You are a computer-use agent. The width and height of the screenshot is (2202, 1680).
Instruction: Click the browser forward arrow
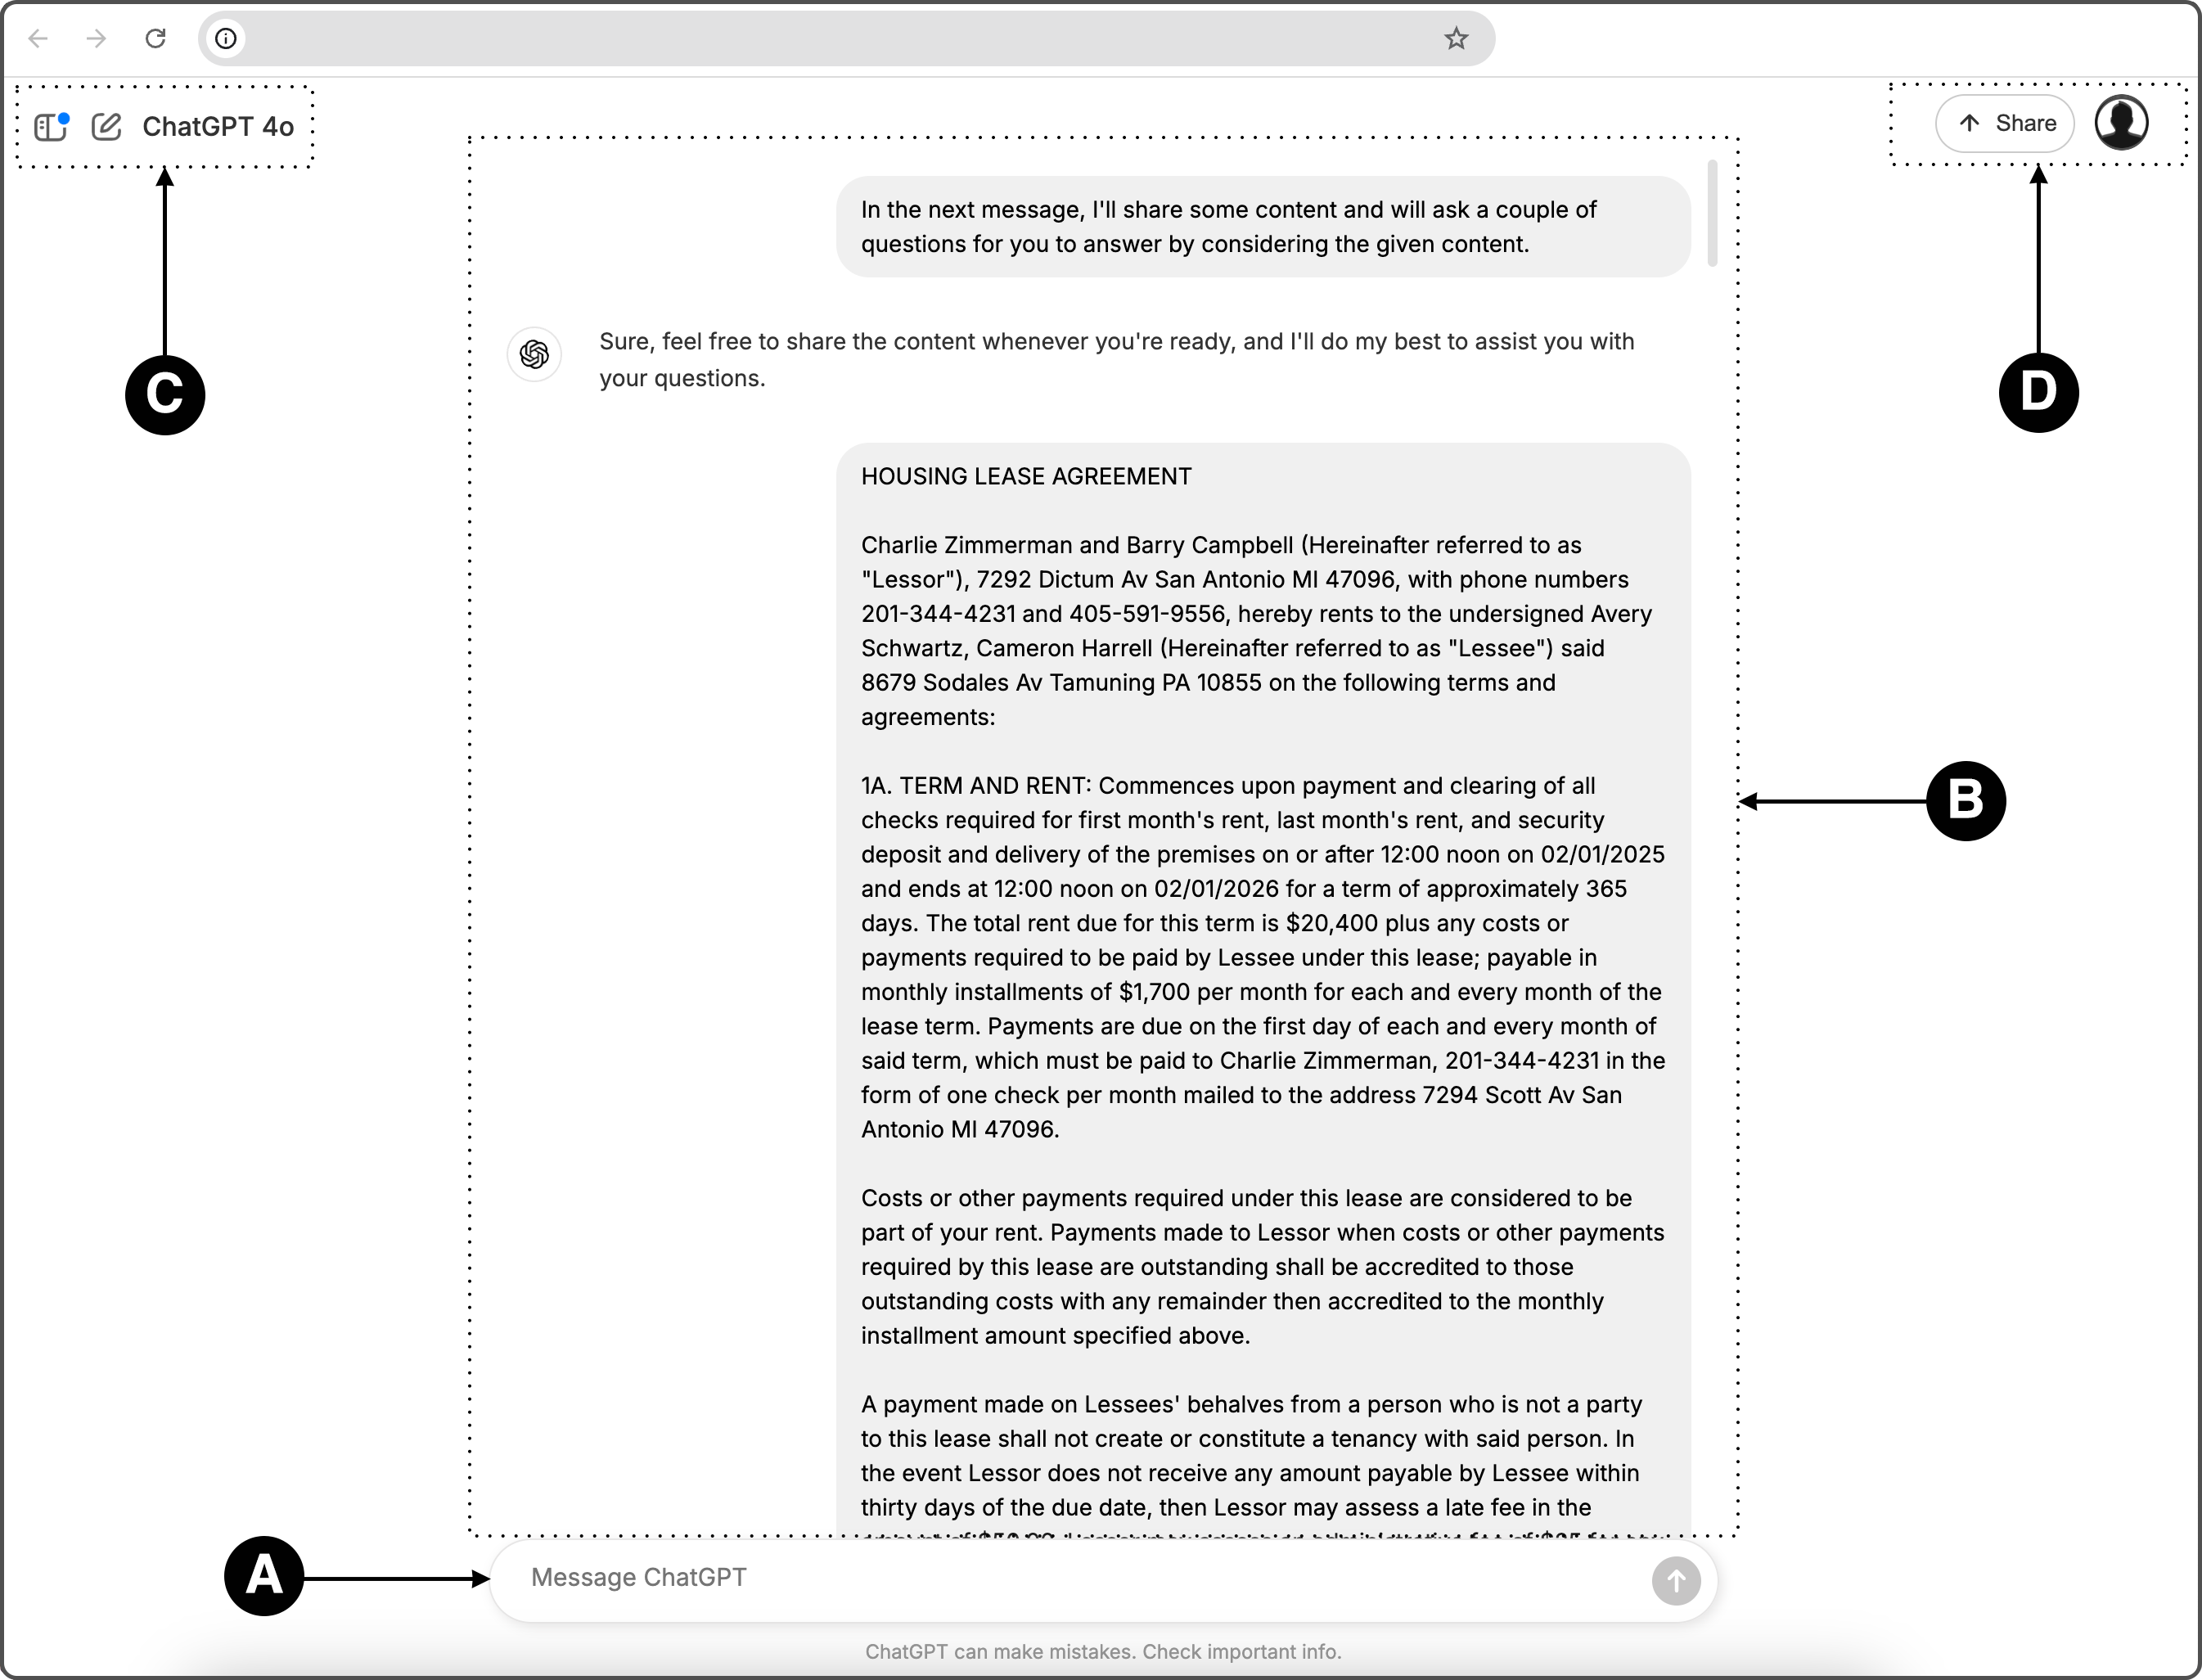coord(96,39)
